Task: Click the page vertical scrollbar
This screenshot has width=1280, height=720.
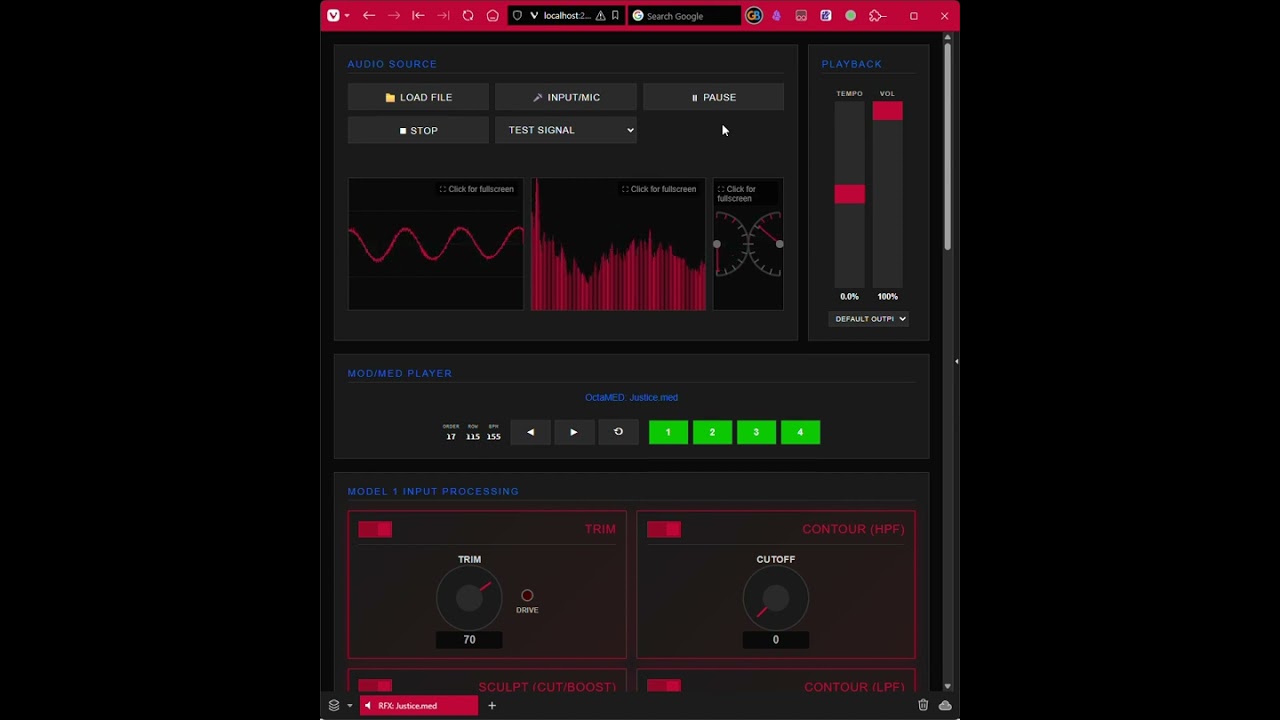Action: [948, 146]
